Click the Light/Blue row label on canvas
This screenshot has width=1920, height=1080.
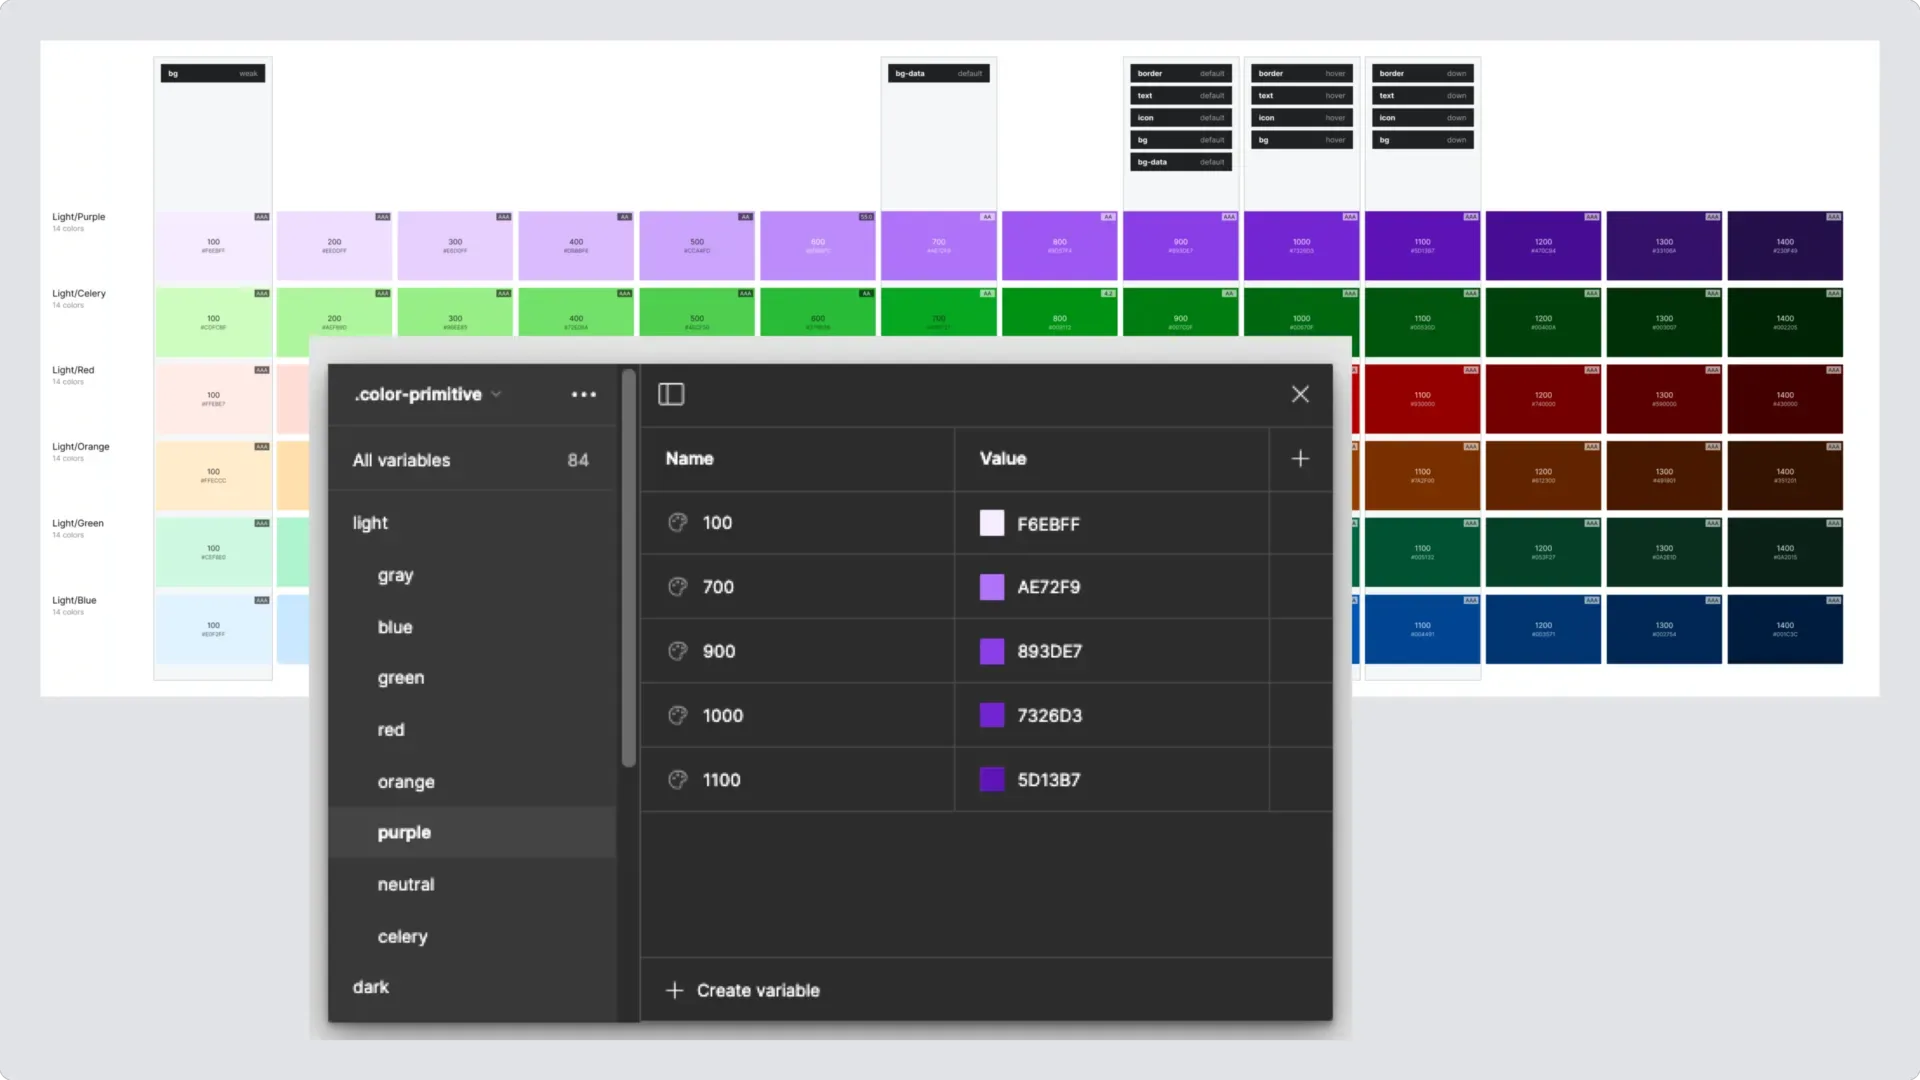[74, 601]
